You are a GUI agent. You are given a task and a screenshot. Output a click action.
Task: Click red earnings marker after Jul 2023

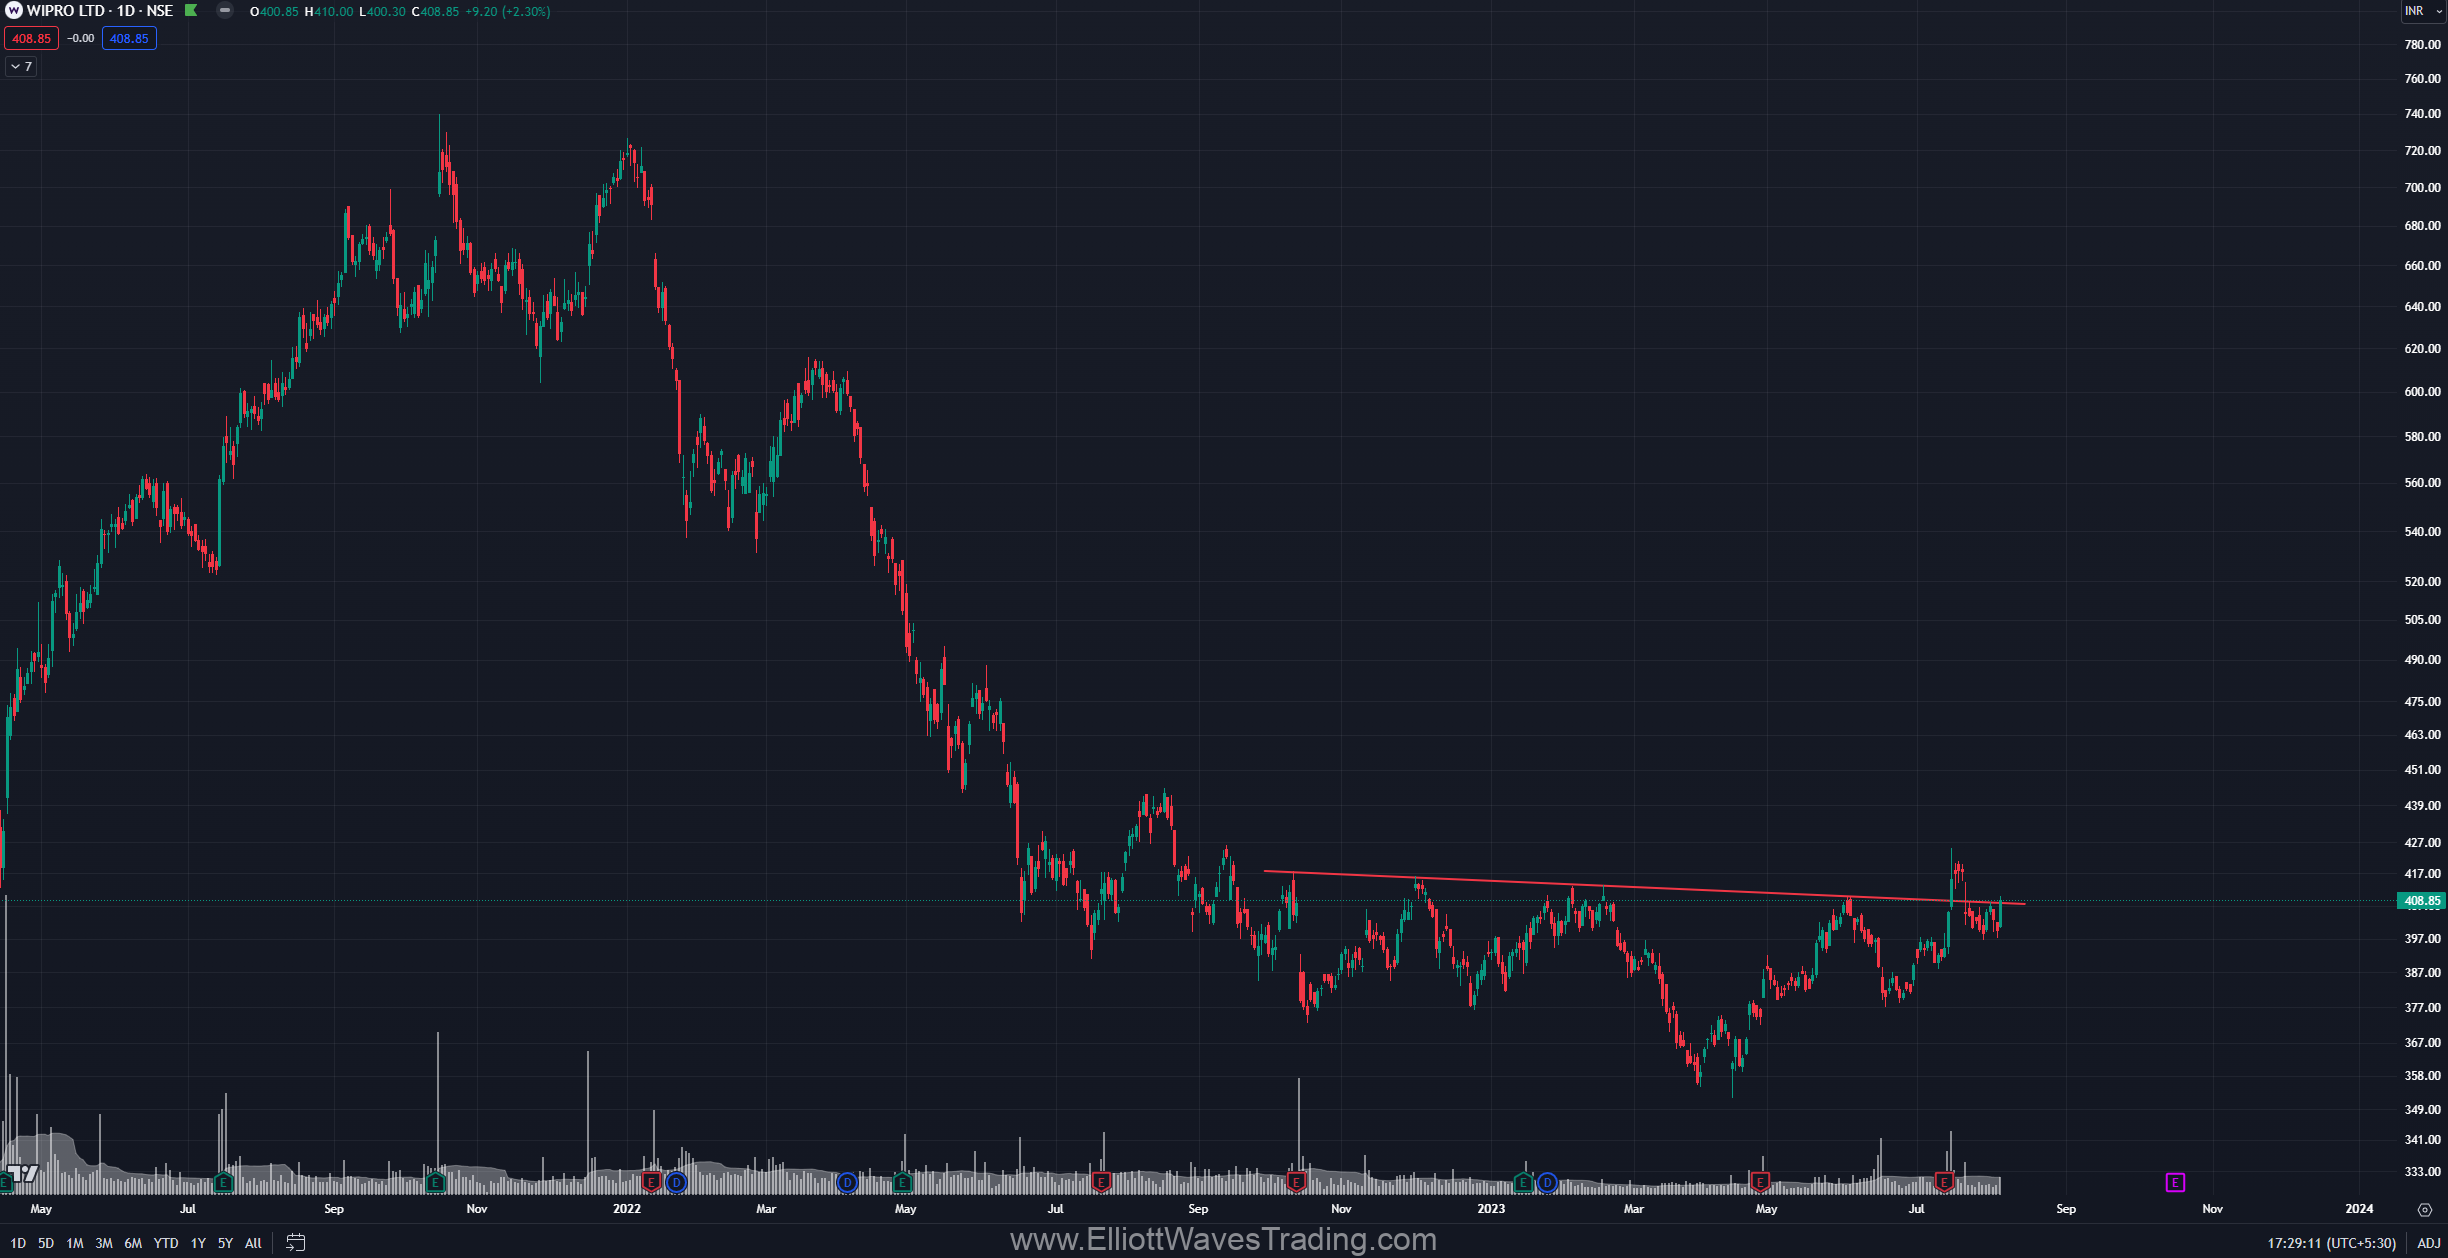[x=1945, y=1183]
